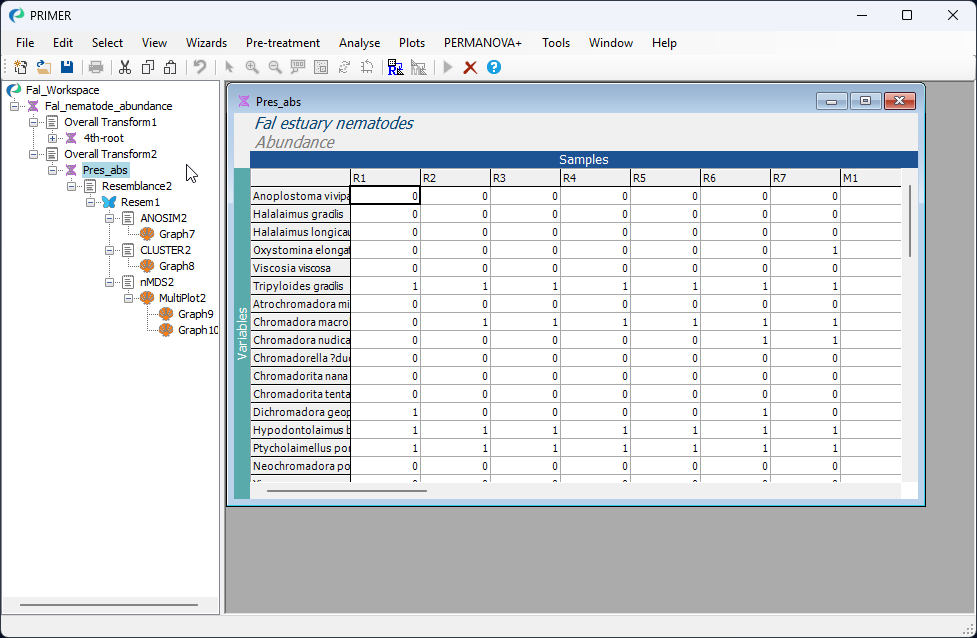This screenshot has height=638, width=977.
Task: Click the red X cancel icon
Action: (470, 67)
